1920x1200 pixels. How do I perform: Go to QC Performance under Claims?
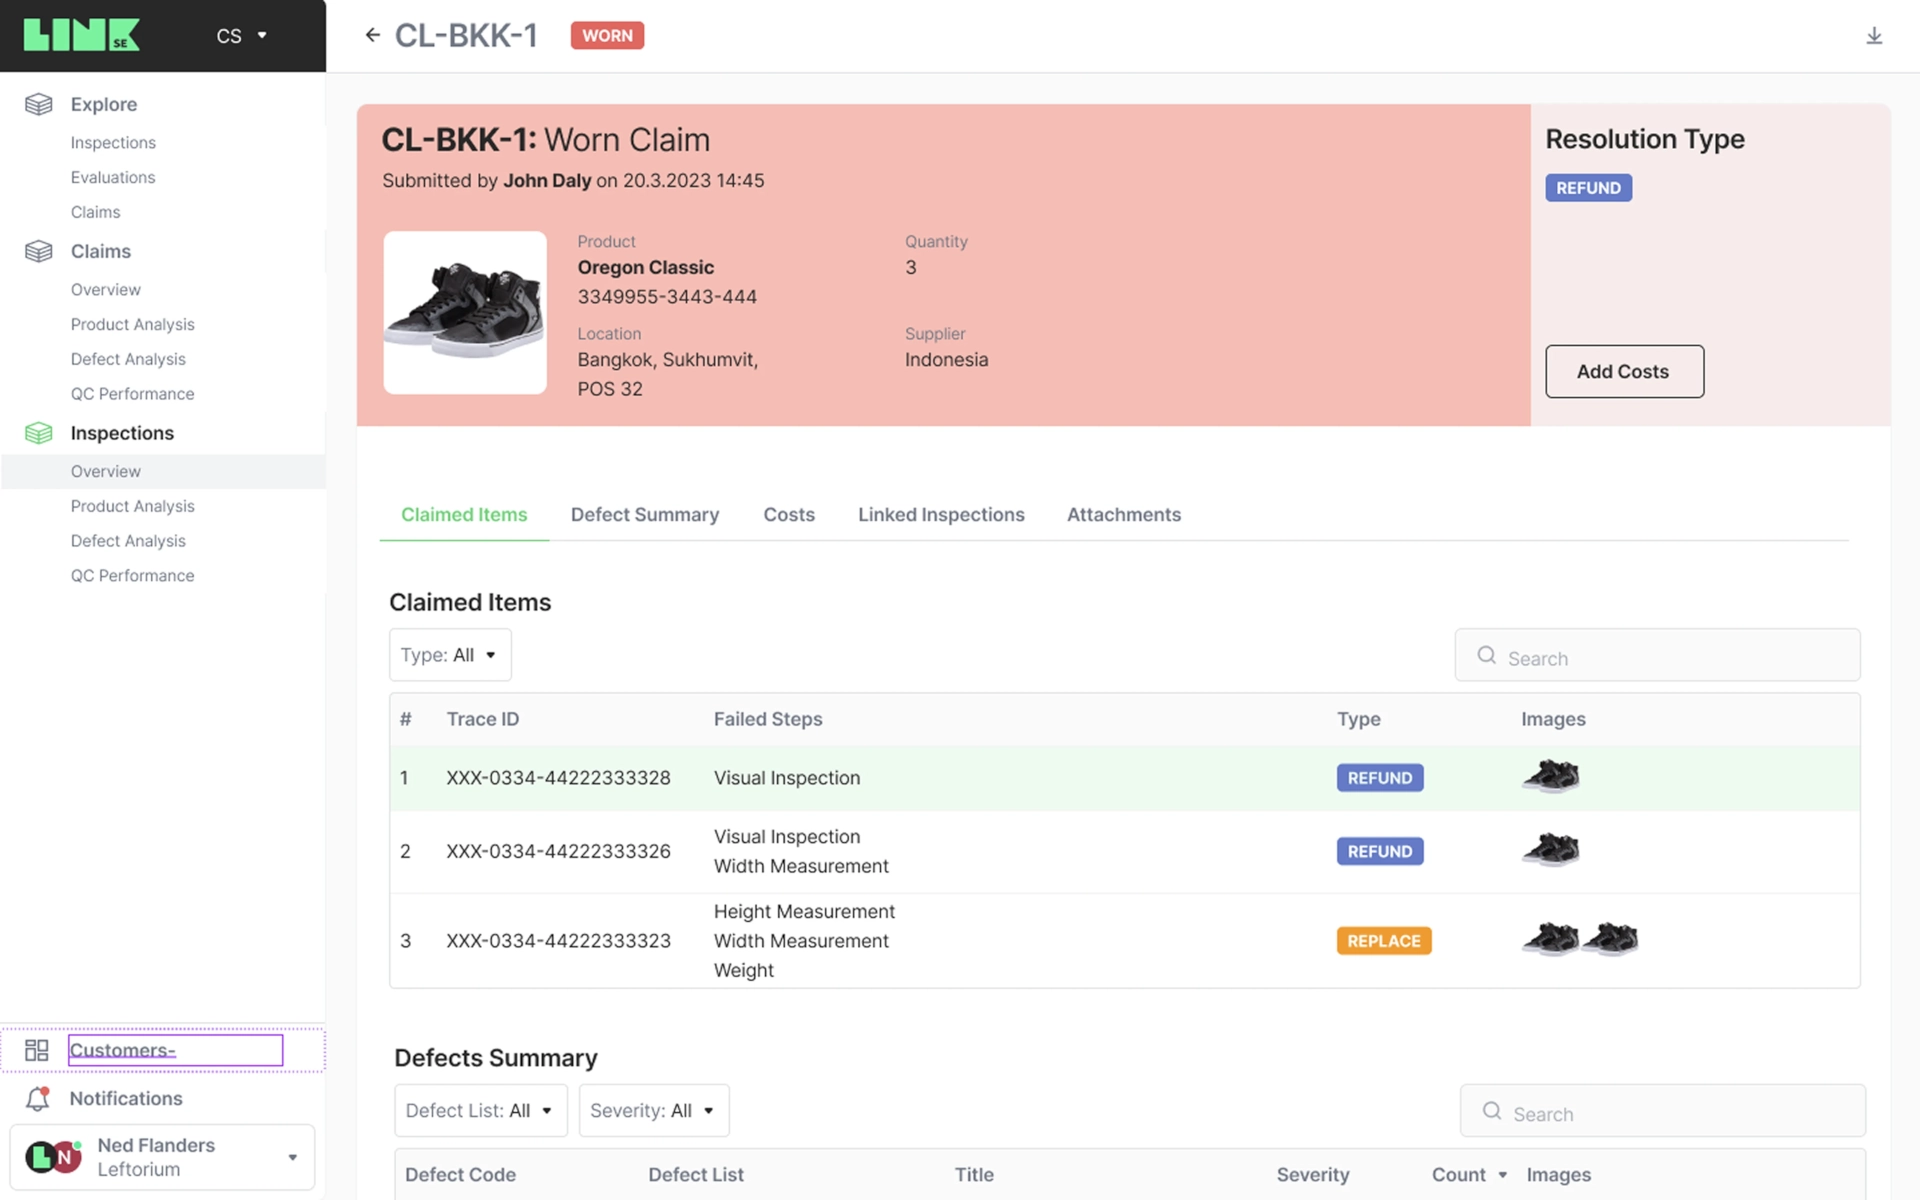pos(132,394)
